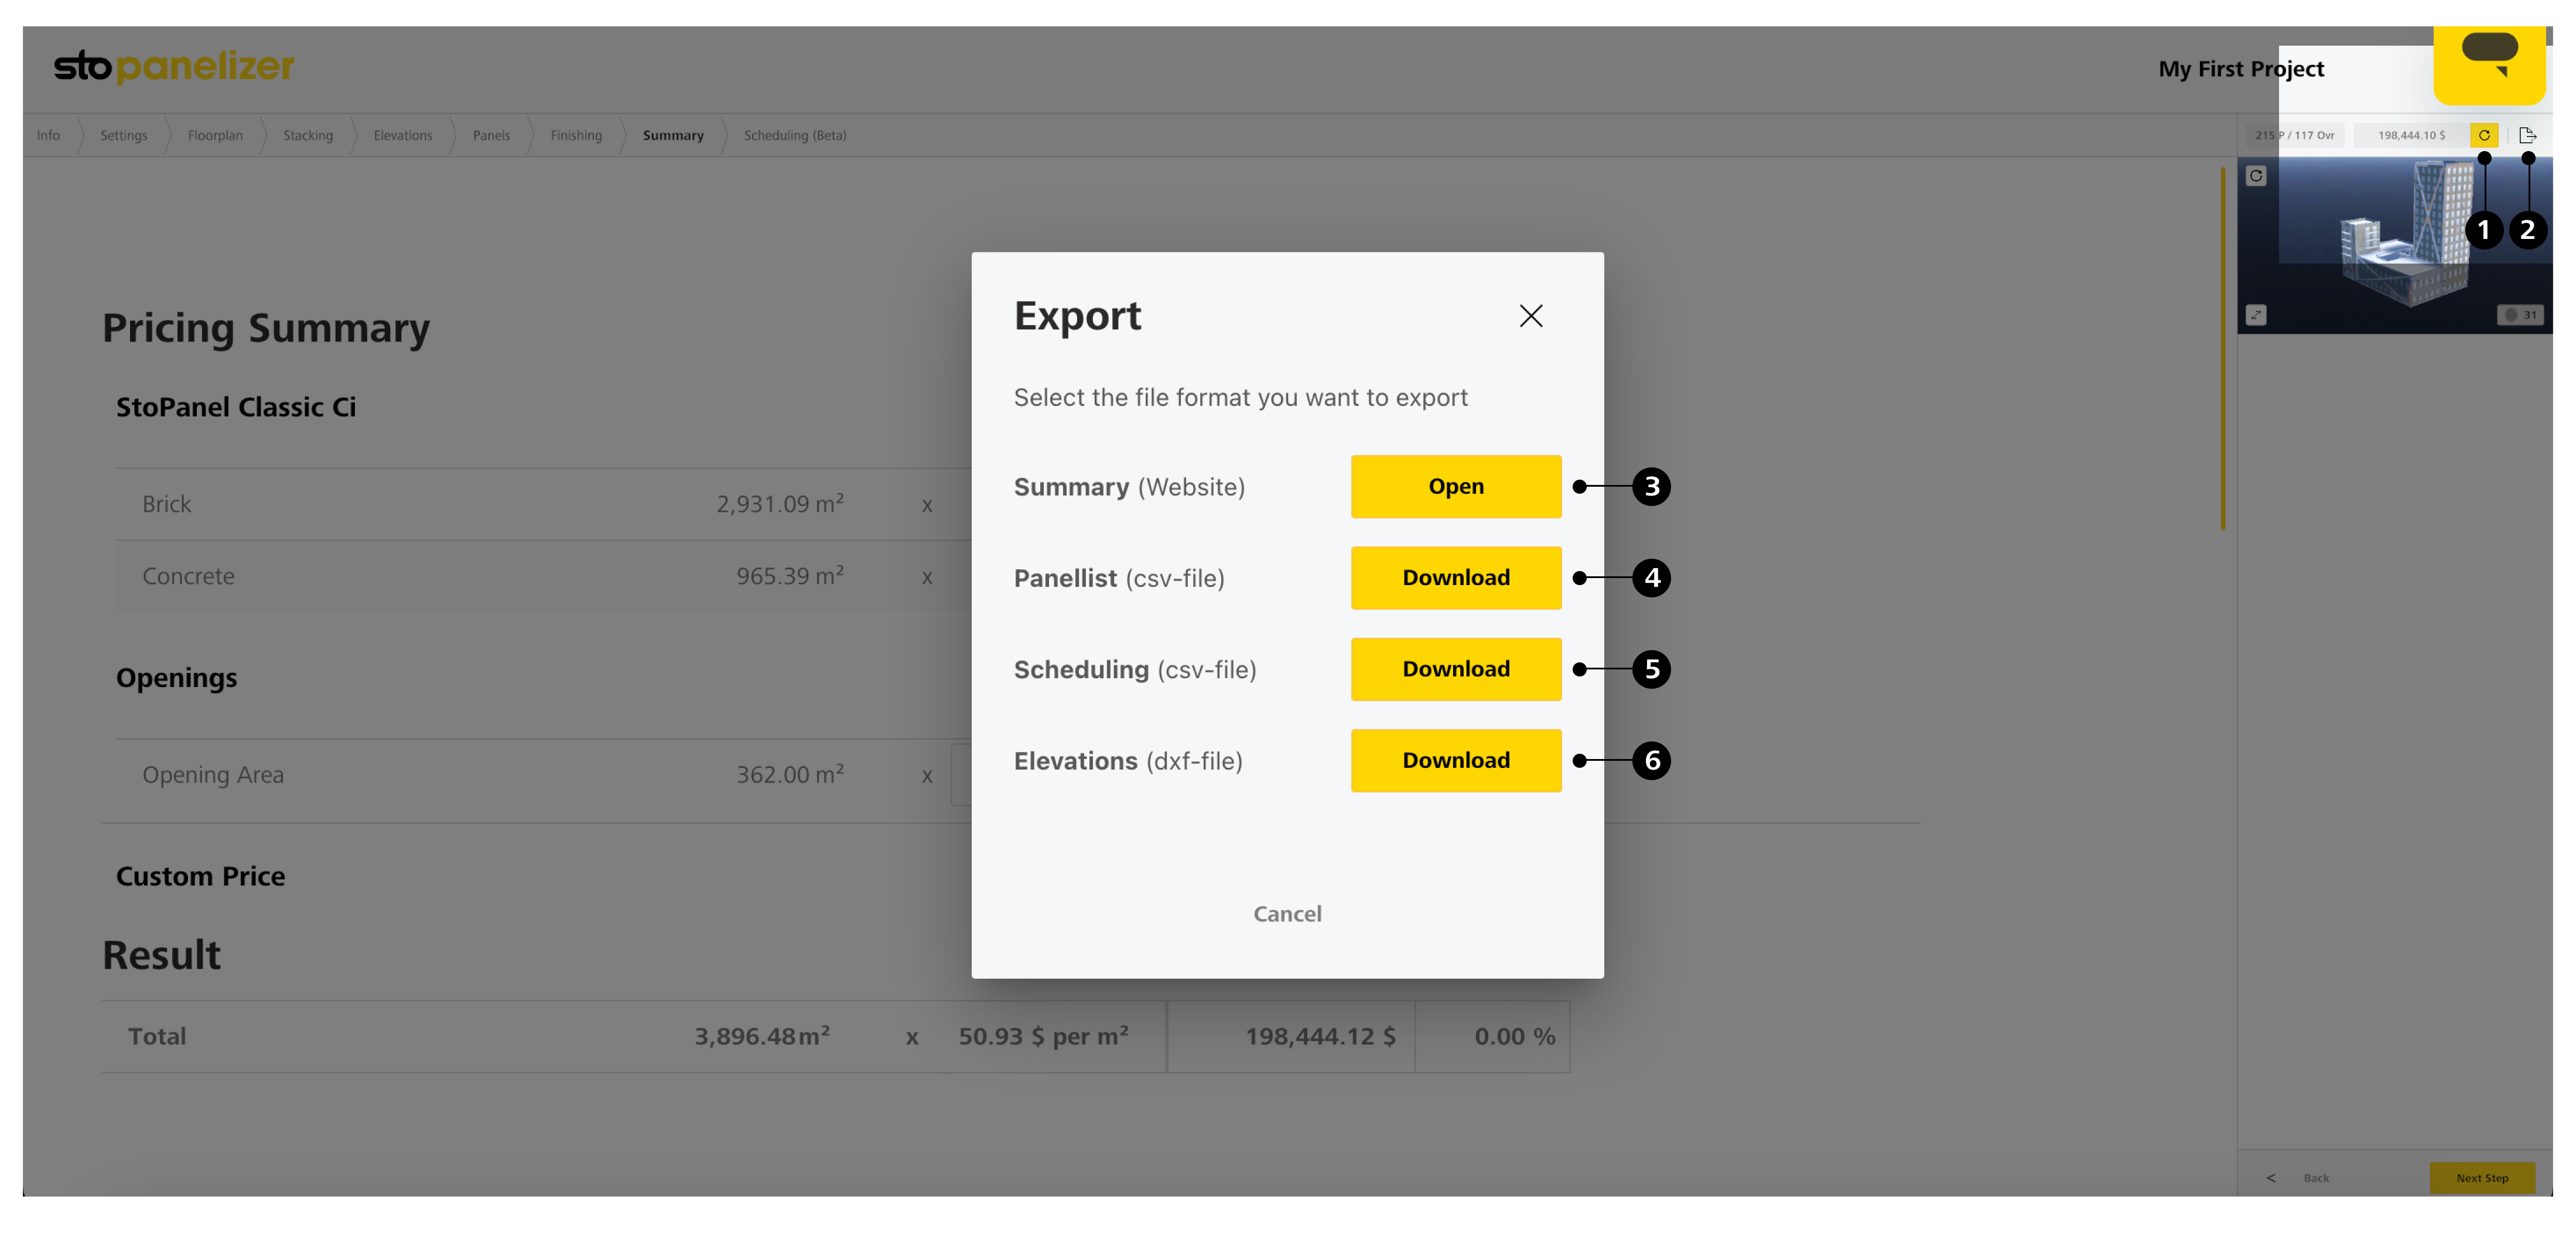This screenshot has height=1251, width=2576.
Task: Go to the Floorplan step
Action: pyautogui.click(x=215, y=136)
